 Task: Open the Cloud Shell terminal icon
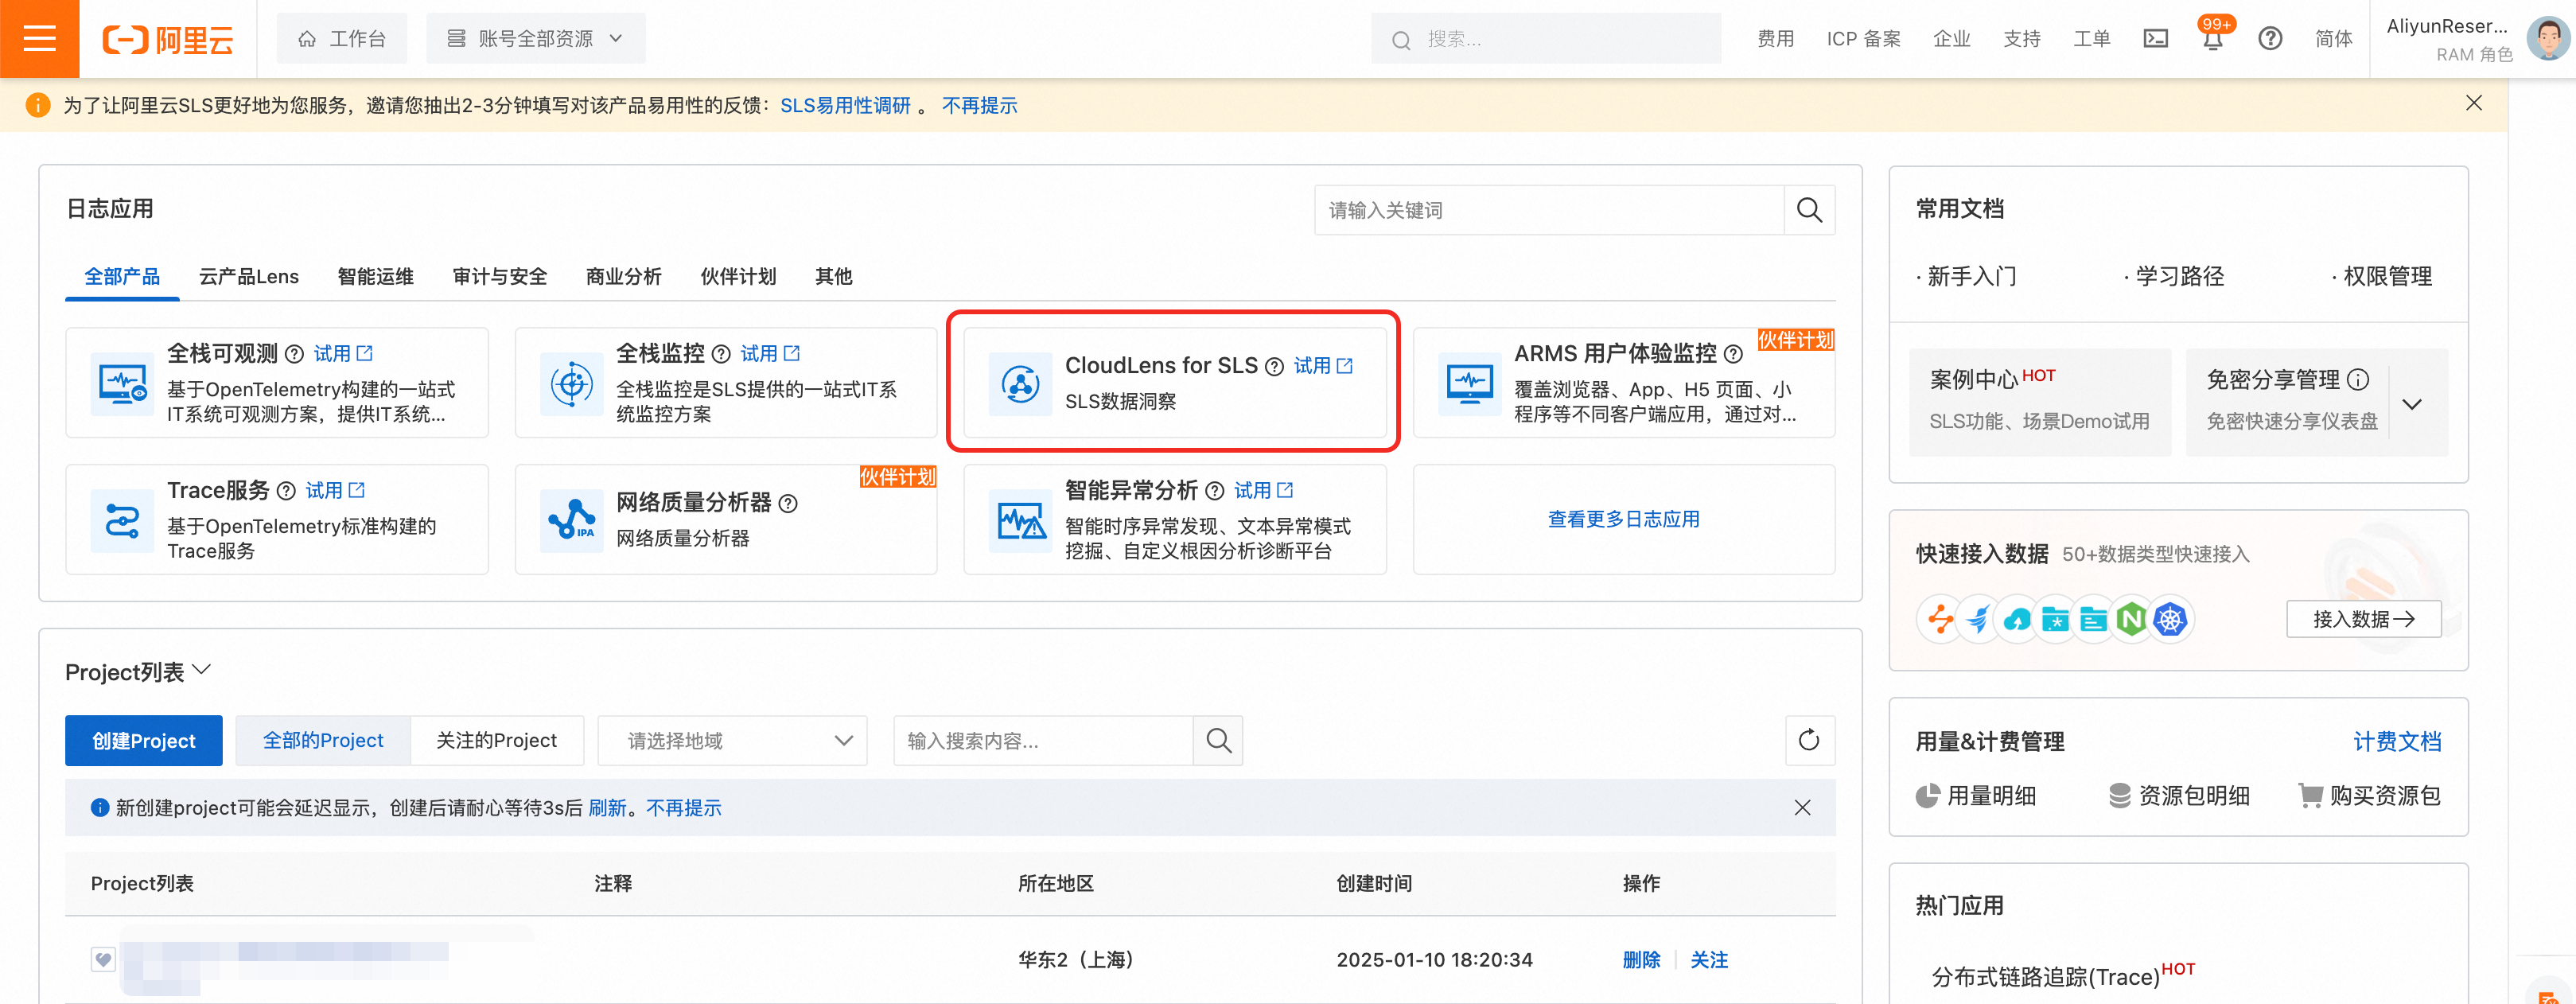[x=2156, y=39]
